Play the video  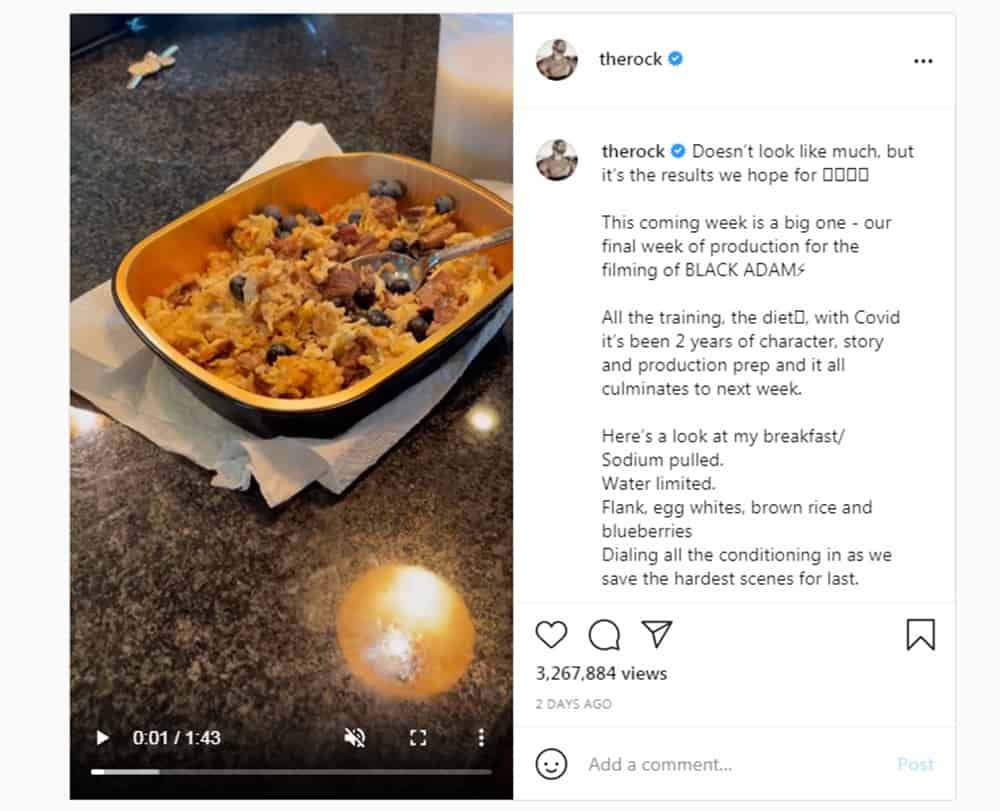tap(102, 738)
